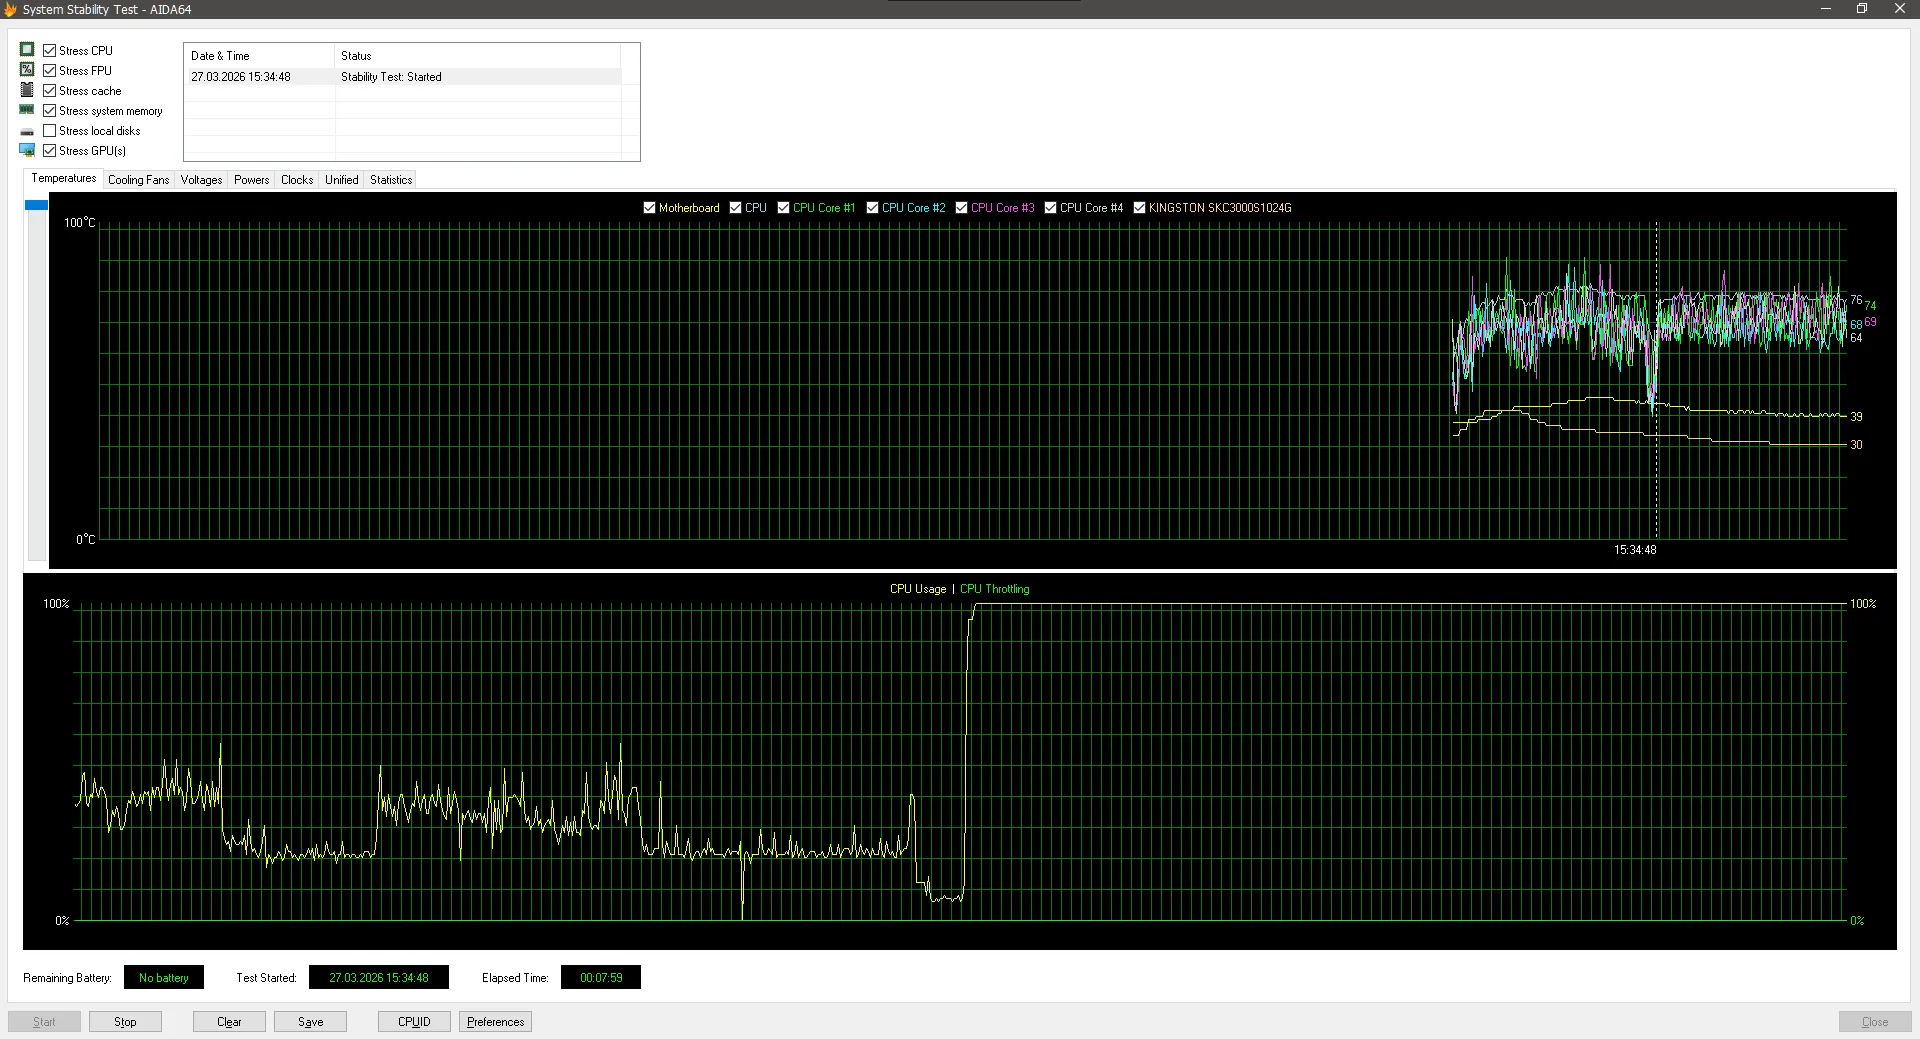1920x1039 pixels.
Task: Switch to the Cooling Fans tab
Action: click(x=138, y=180)
